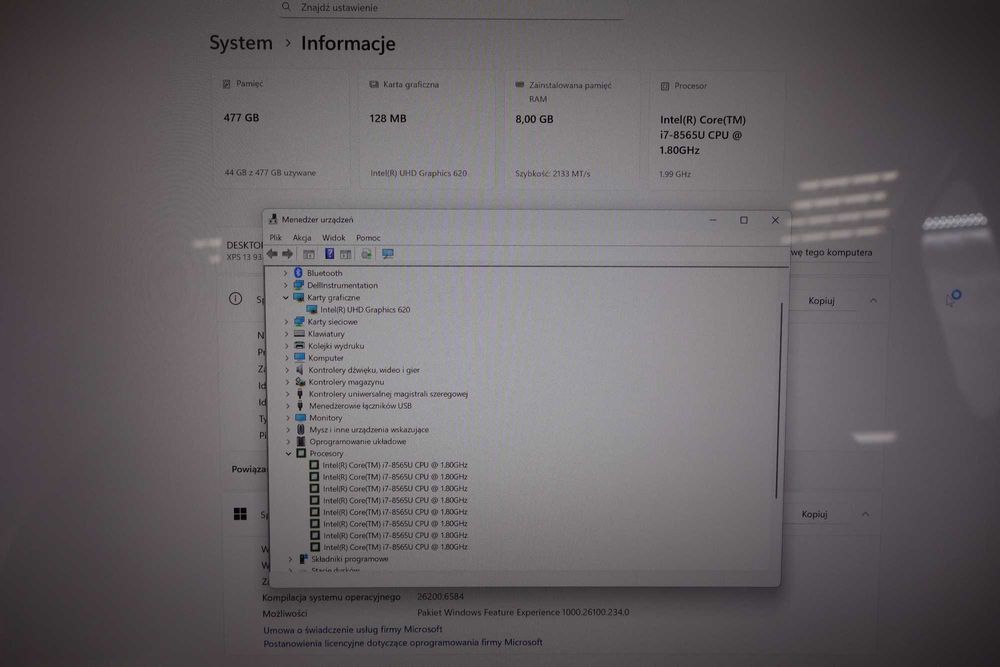The width and height of the screenshot is (1000, 667).
Task: Select the Kontrolery uniwersalnej magistrali szeregowej icon
Action: pos(300,393)
